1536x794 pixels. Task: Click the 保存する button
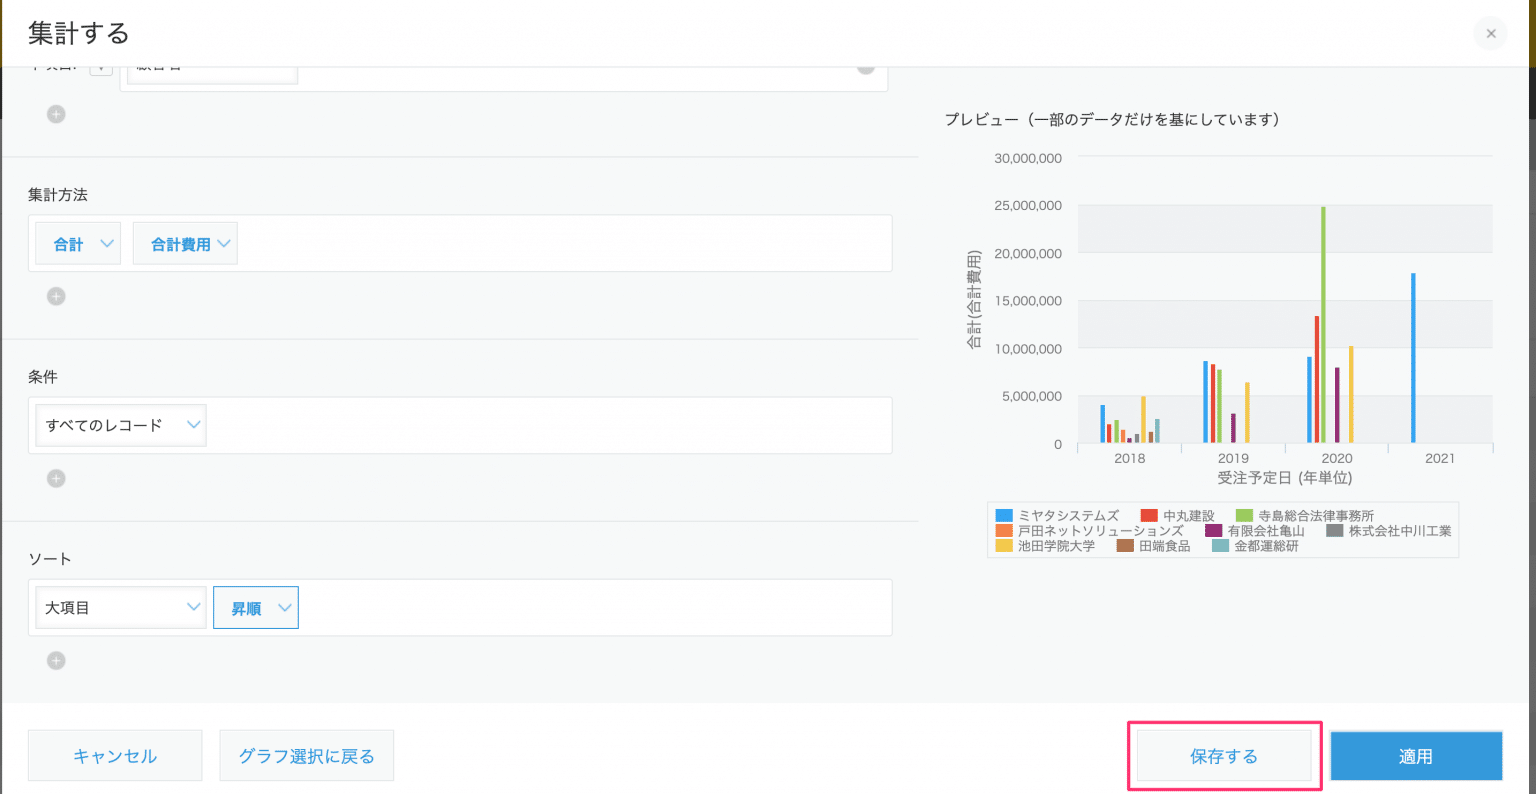point(1224,756)
